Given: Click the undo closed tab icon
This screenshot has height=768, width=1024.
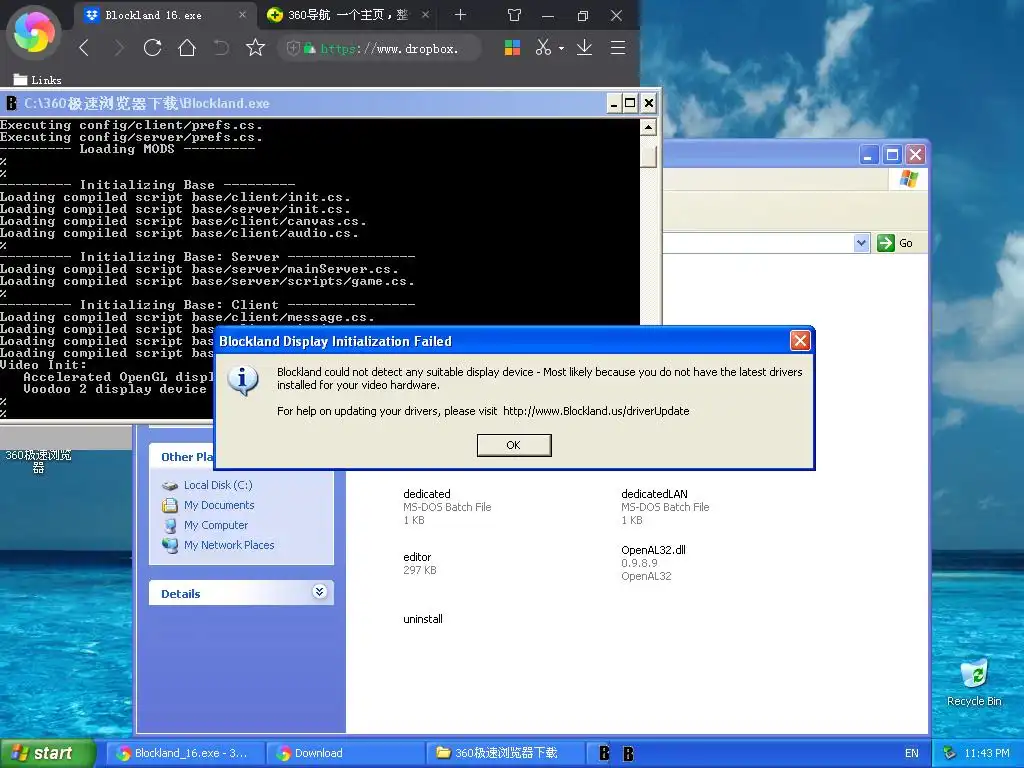Looking at the screenshot, I should (221, 48).
